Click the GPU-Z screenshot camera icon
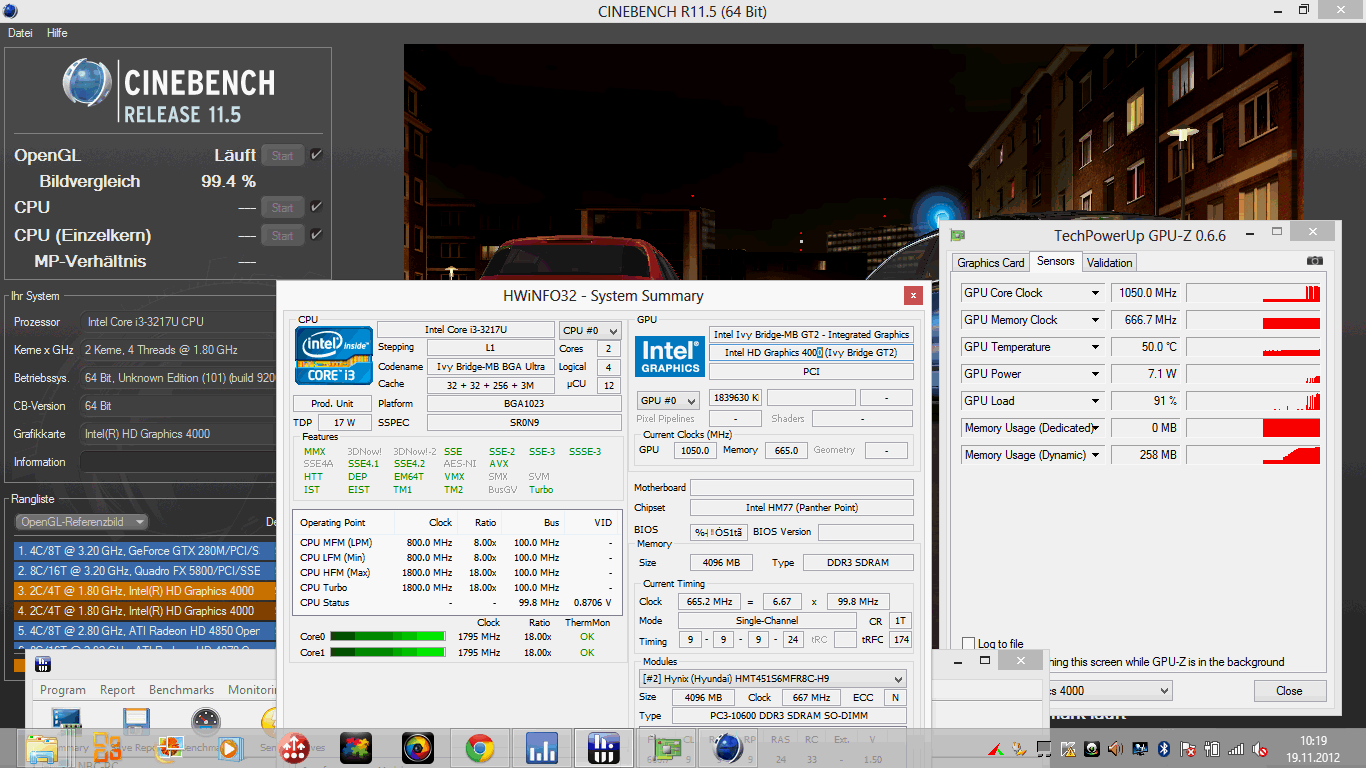The width and height of the screenshot is (1366, 768). coord(1314,261)
